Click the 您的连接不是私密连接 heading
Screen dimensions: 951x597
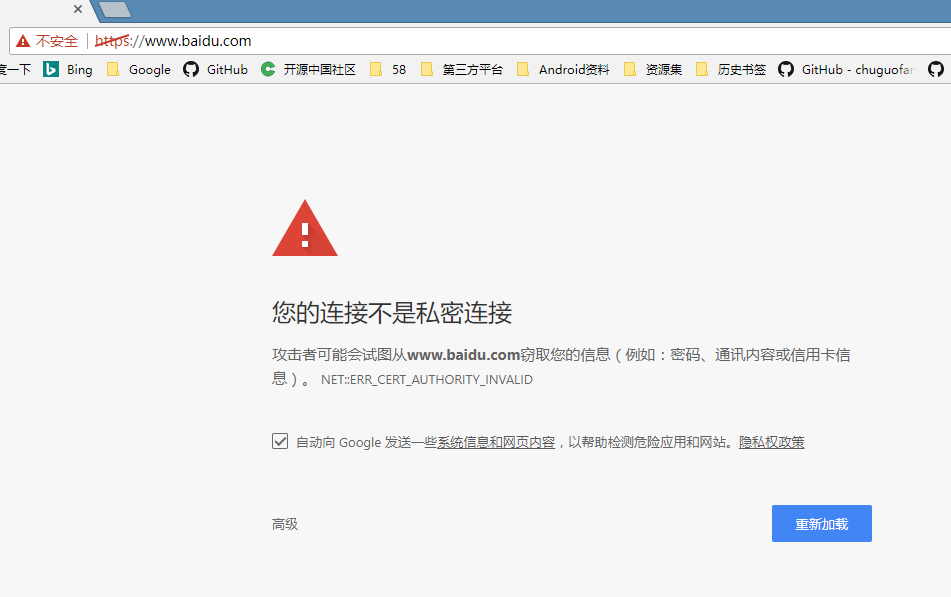click(x=392, y=313)
